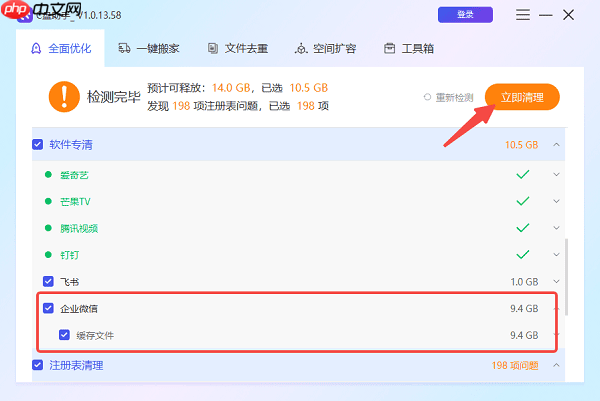Click the 企业微信 row label
600x401 pixels.
(x=79, y=309)
